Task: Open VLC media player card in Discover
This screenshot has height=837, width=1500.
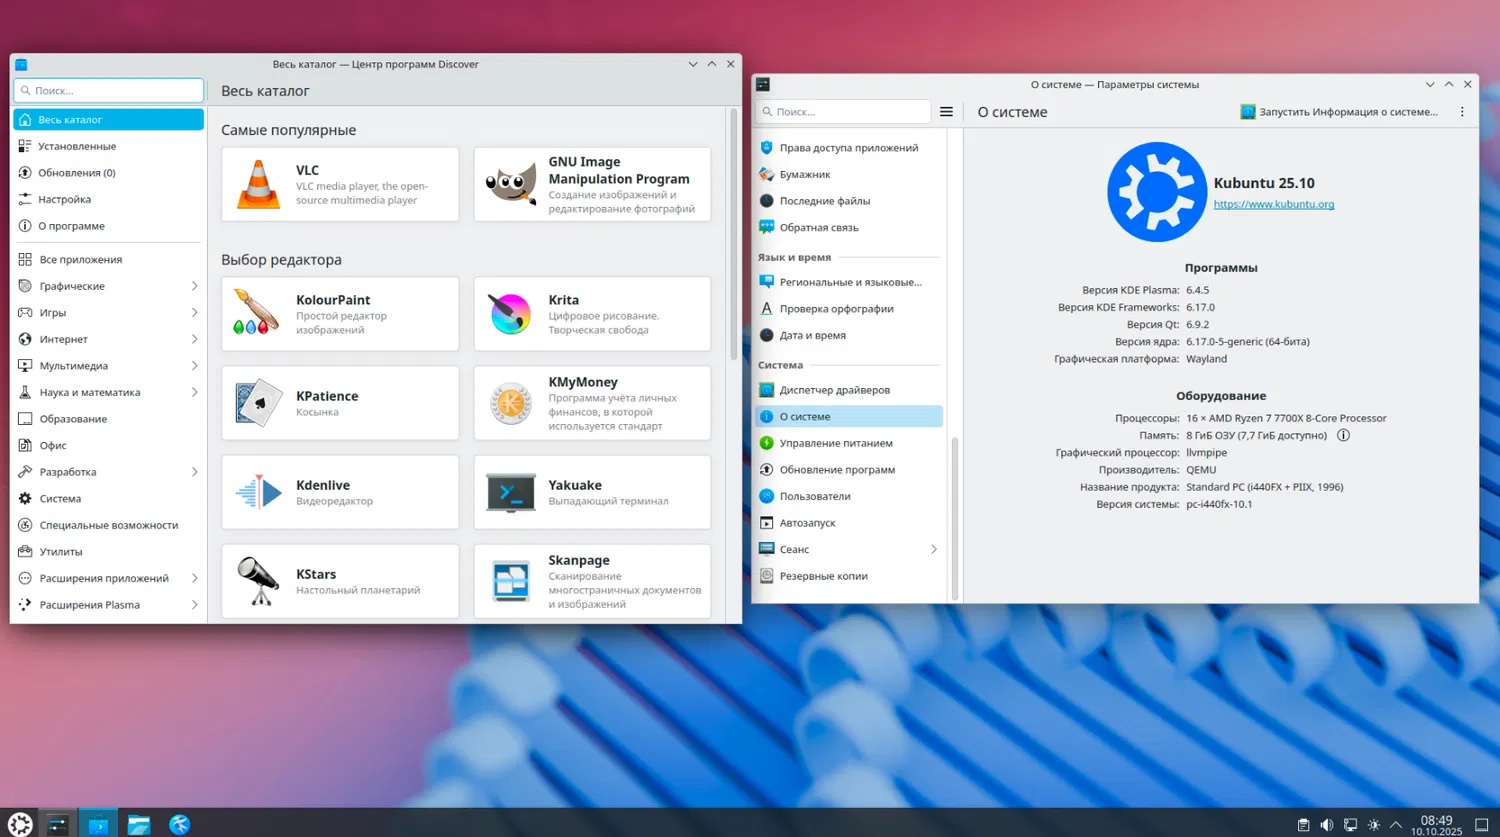Action: point(340,185)
